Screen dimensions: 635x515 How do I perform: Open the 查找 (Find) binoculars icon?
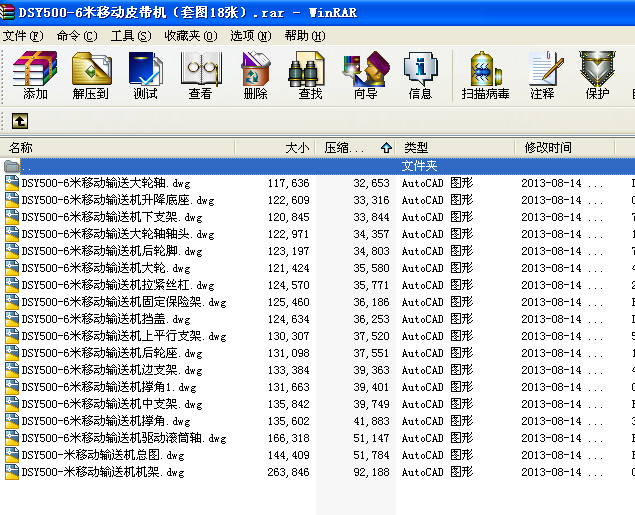[x=310, y=76]
